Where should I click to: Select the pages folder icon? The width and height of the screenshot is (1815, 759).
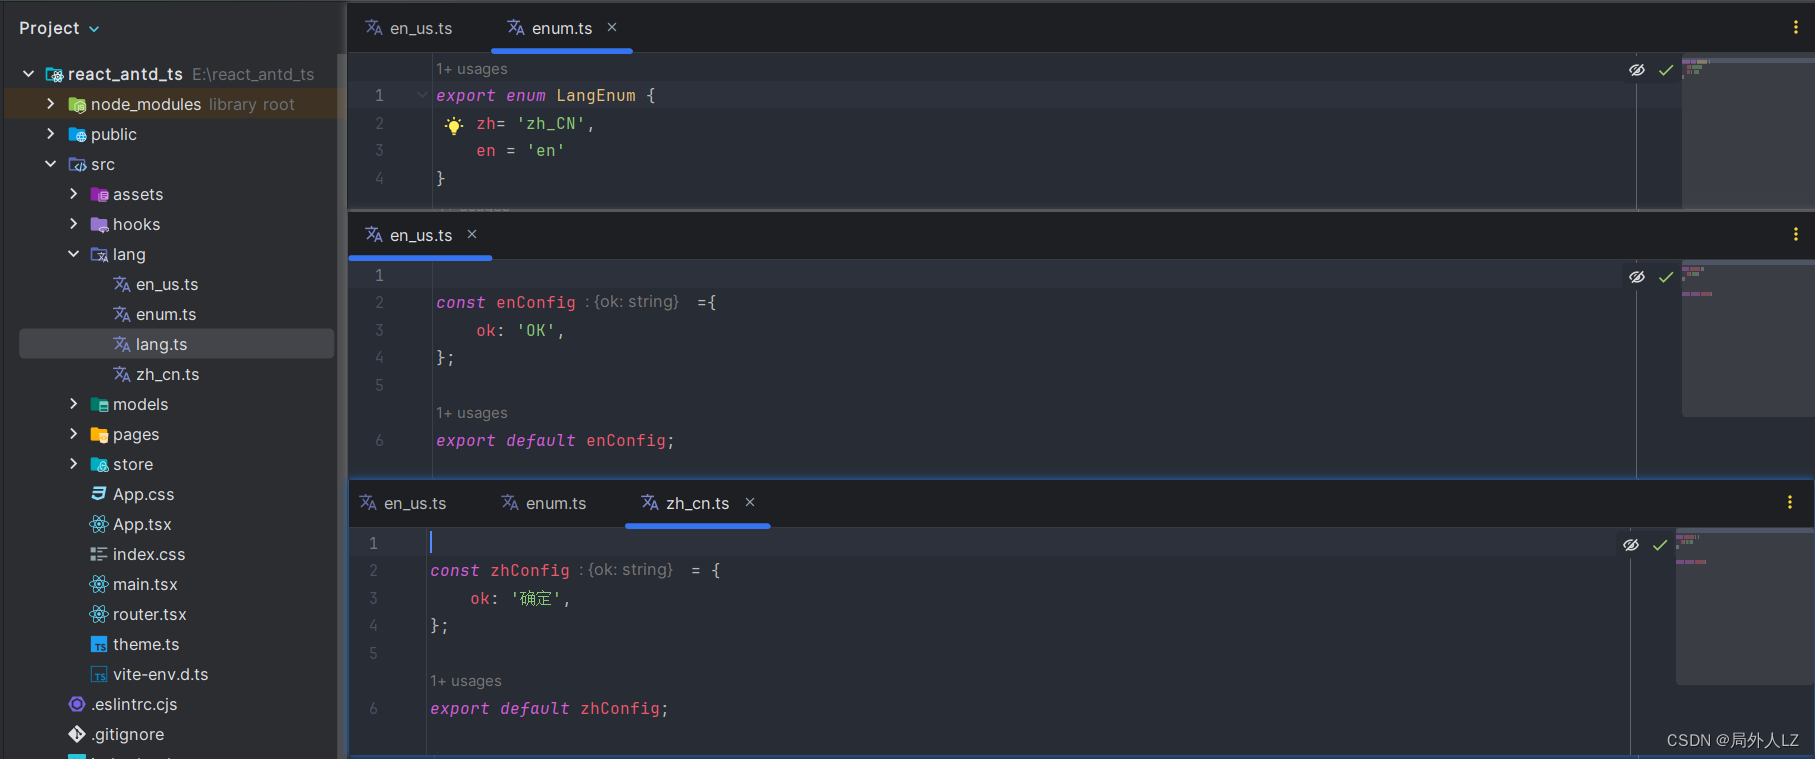coord(99,435)
